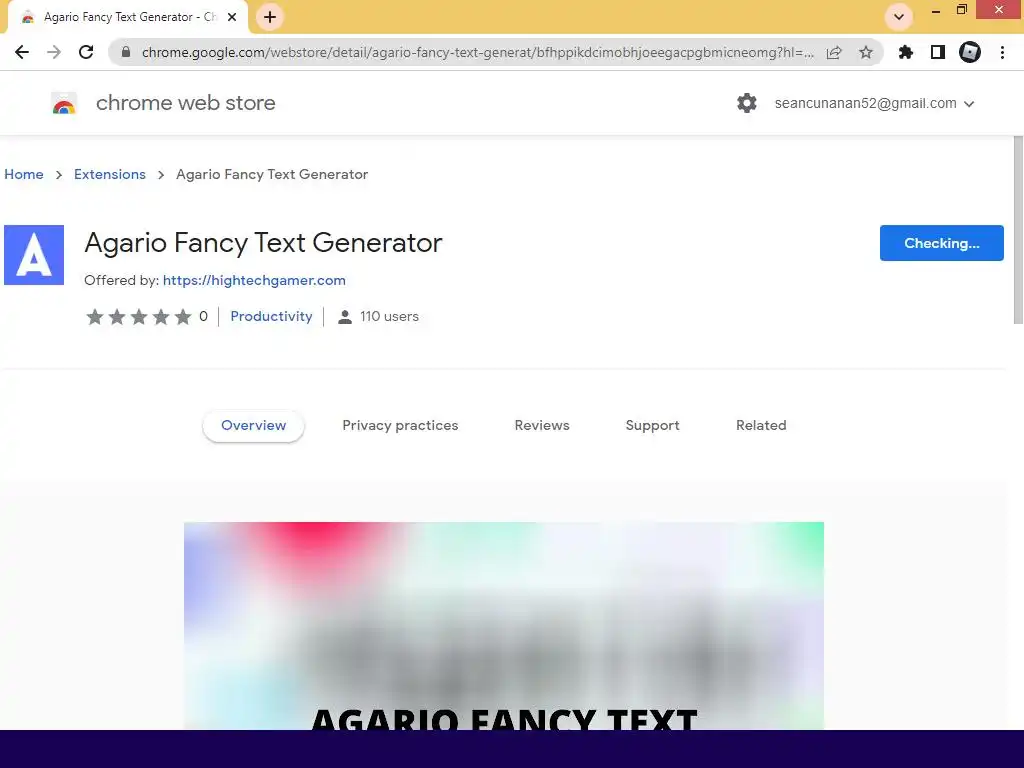Switch to the Privacy practices tab
Viewport: 1024px width, 768px height.
400,426
